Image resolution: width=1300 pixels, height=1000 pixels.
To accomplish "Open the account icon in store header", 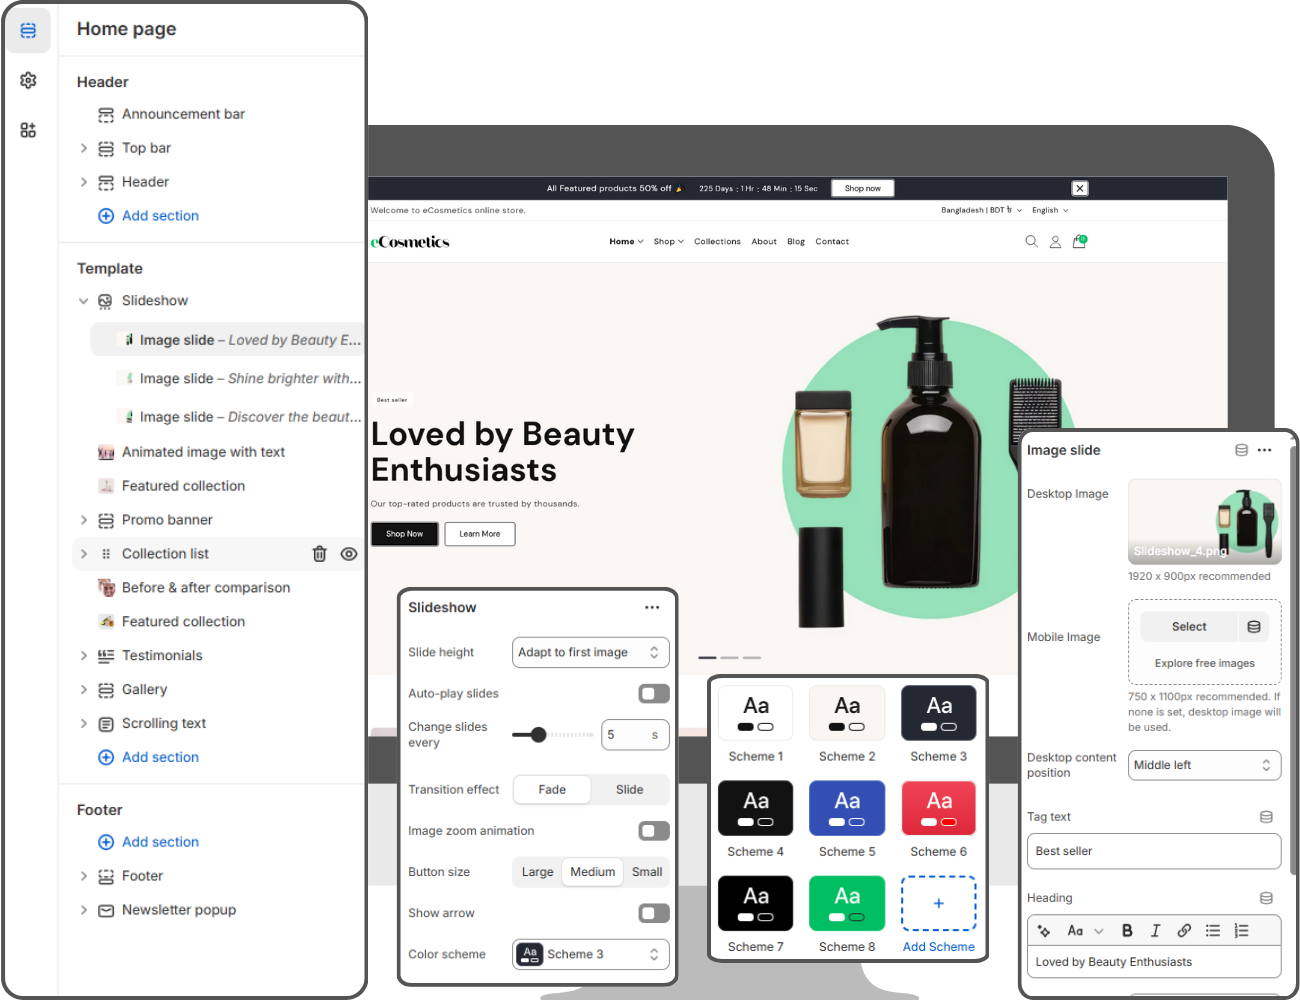I will click(1055, 241).
